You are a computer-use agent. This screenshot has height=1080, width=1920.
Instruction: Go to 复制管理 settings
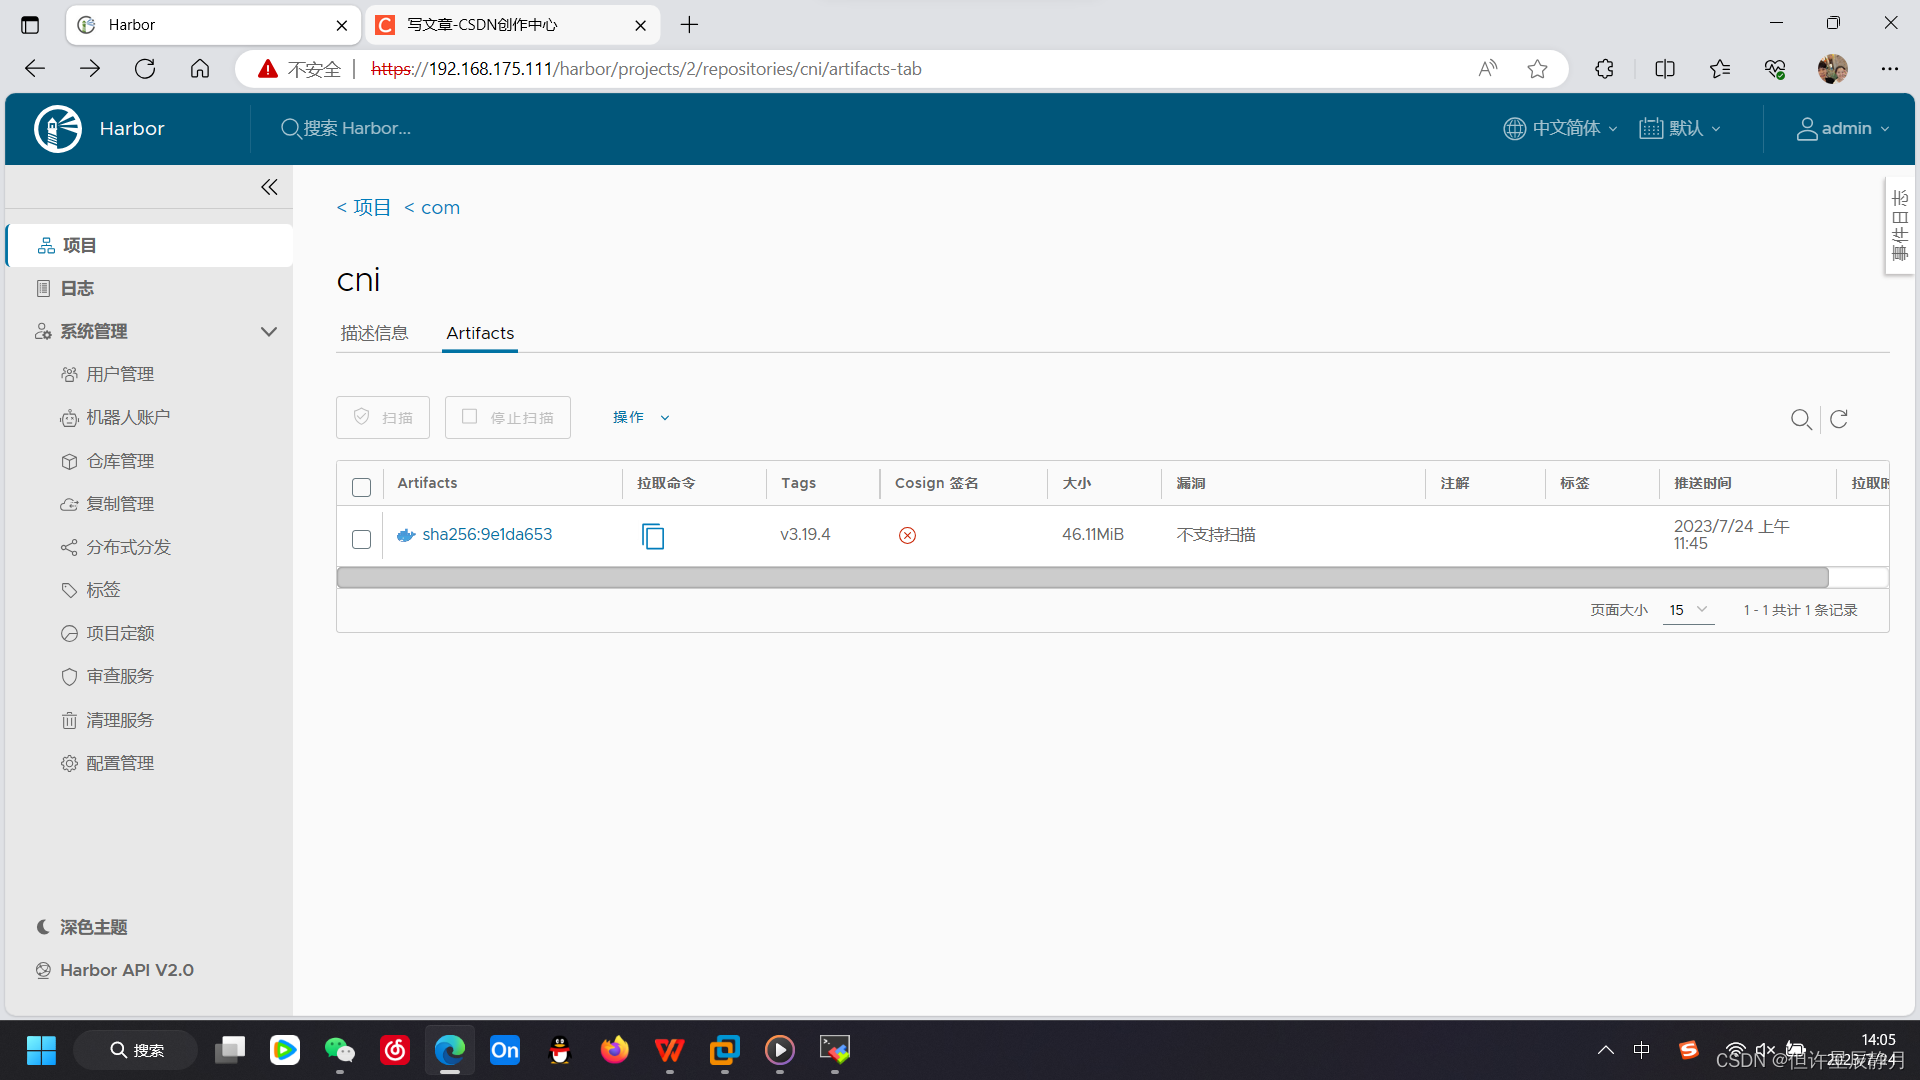(x=120, y=503)
